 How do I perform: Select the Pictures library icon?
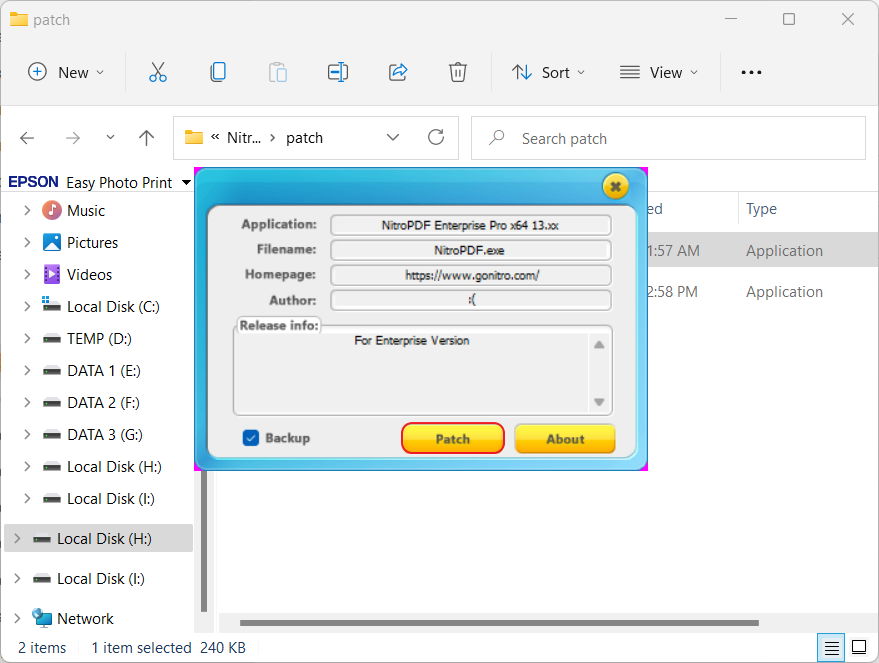coord(52,243)
